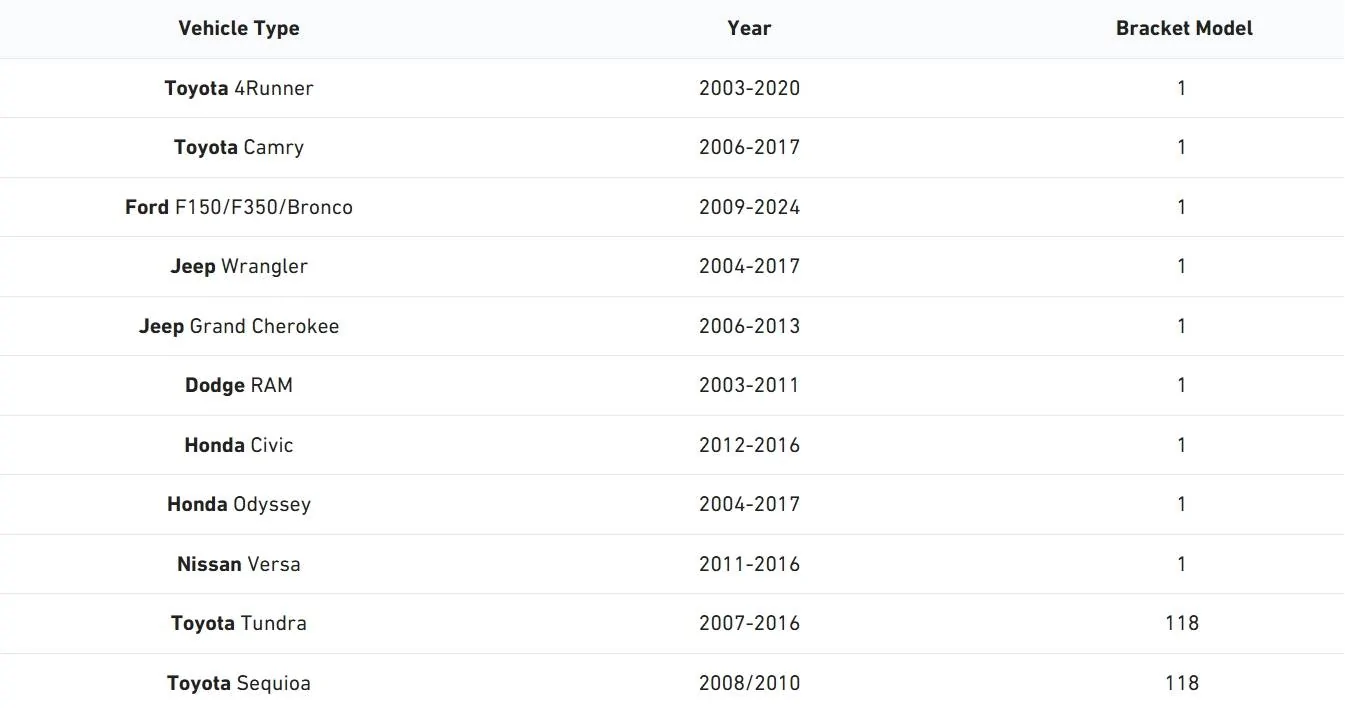Click the Nissan Versa entry
Viewport: 1345px width, 708px height.
pos(239,564)
